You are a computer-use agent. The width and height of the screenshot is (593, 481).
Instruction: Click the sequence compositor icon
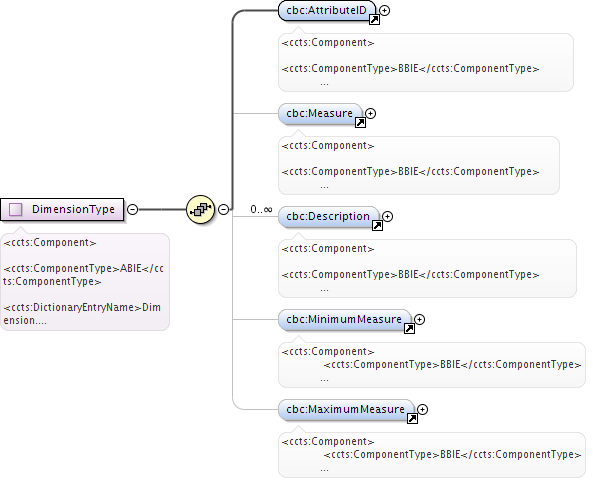pyautogui.click(x=200, y=209)
